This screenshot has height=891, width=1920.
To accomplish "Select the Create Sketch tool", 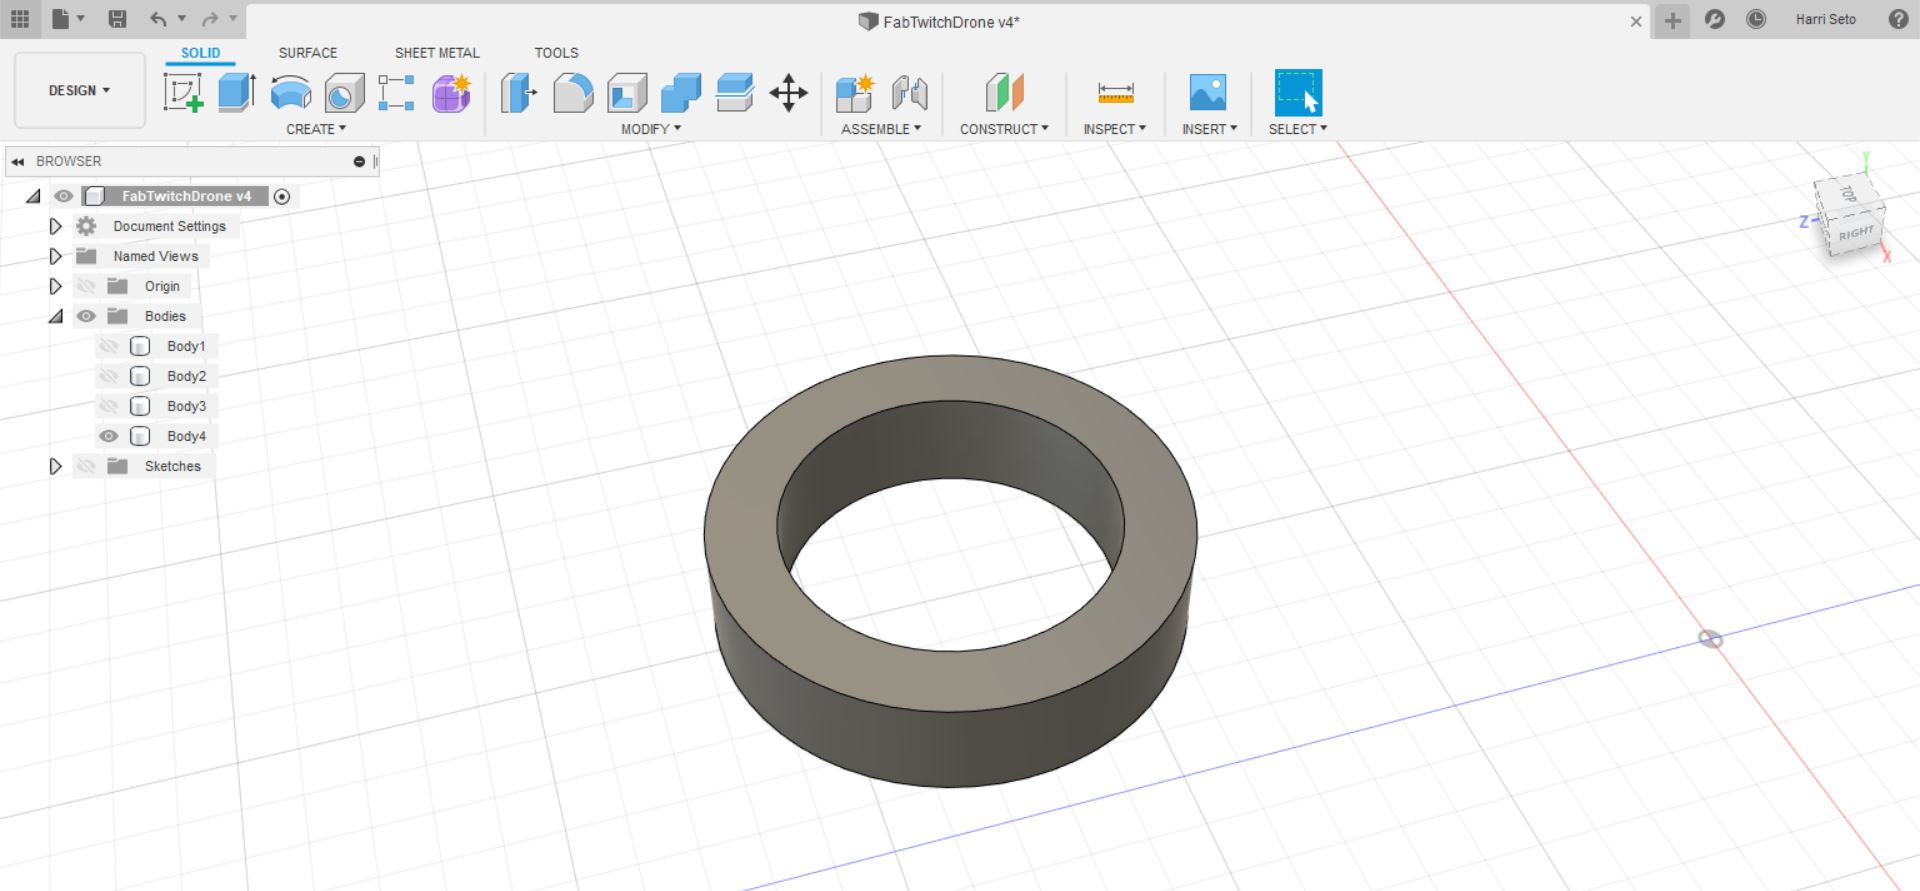I will click(x=183, y=92).
